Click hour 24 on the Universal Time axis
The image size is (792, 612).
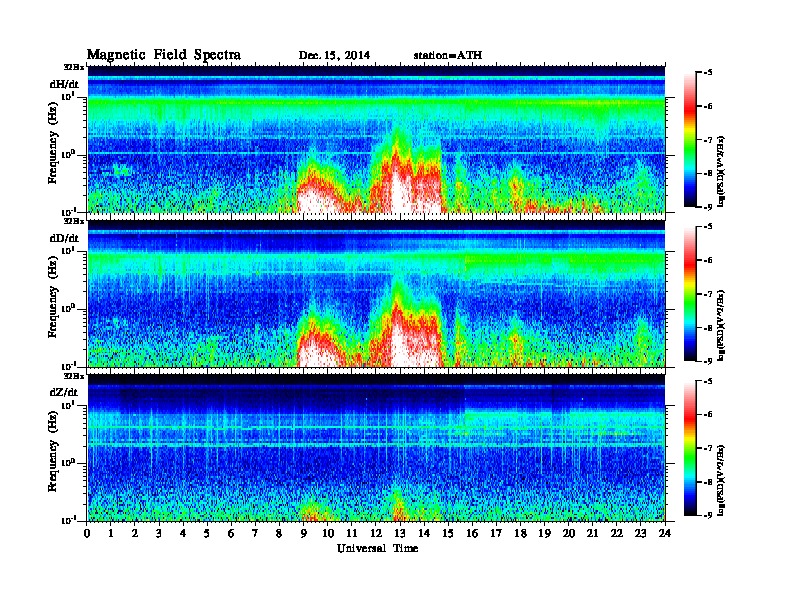click(x=665, y=533)
